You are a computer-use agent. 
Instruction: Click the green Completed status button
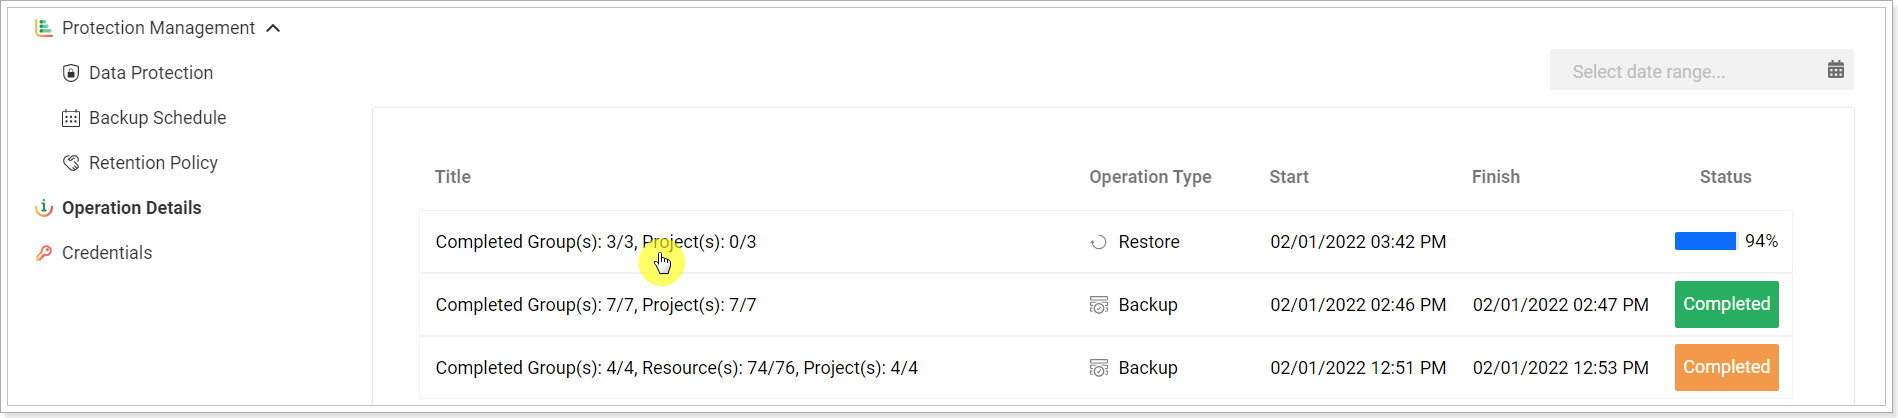pyautogui.click(x=1726, y=304)
